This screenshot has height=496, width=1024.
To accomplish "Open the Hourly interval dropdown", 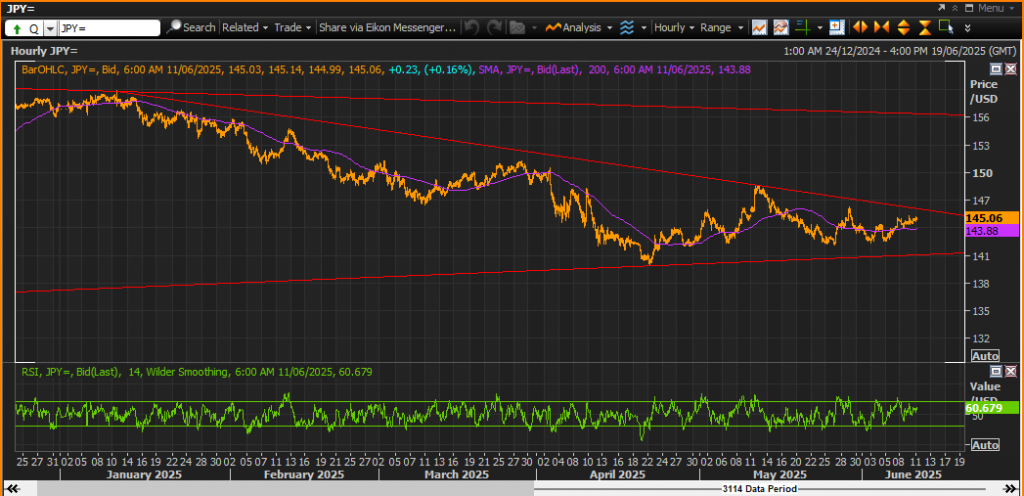I will click(x=674, y=27).
